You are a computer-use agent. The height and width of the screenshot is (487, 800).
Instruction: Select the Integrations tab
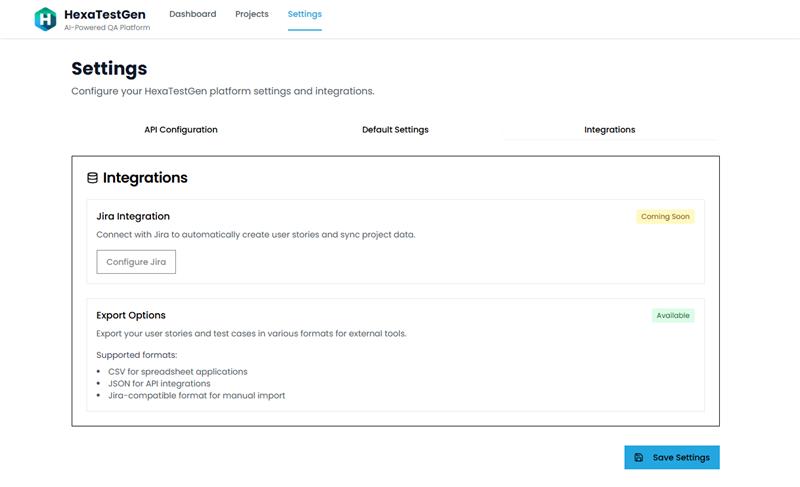pyautogui.click(x=610, y=130)
